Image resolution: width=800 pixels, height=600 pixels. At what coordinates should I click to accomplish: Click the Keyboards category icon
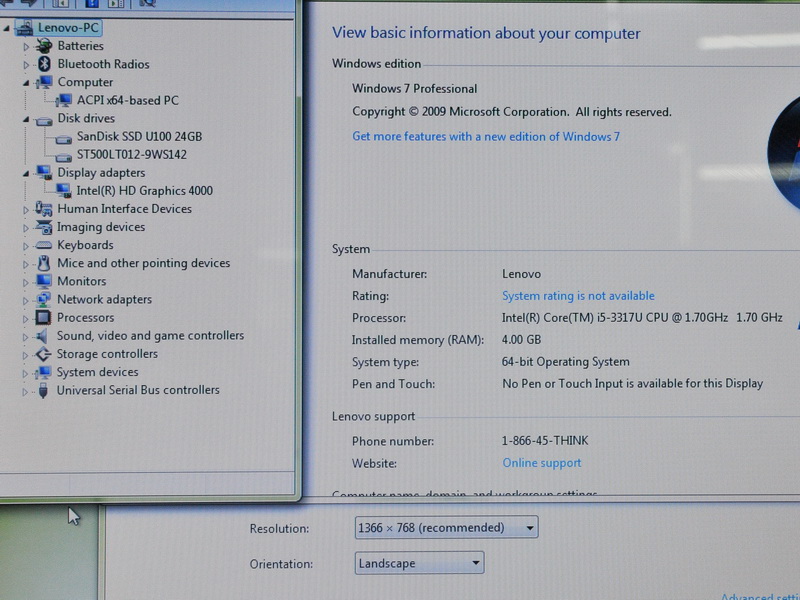tap(43, 245)
